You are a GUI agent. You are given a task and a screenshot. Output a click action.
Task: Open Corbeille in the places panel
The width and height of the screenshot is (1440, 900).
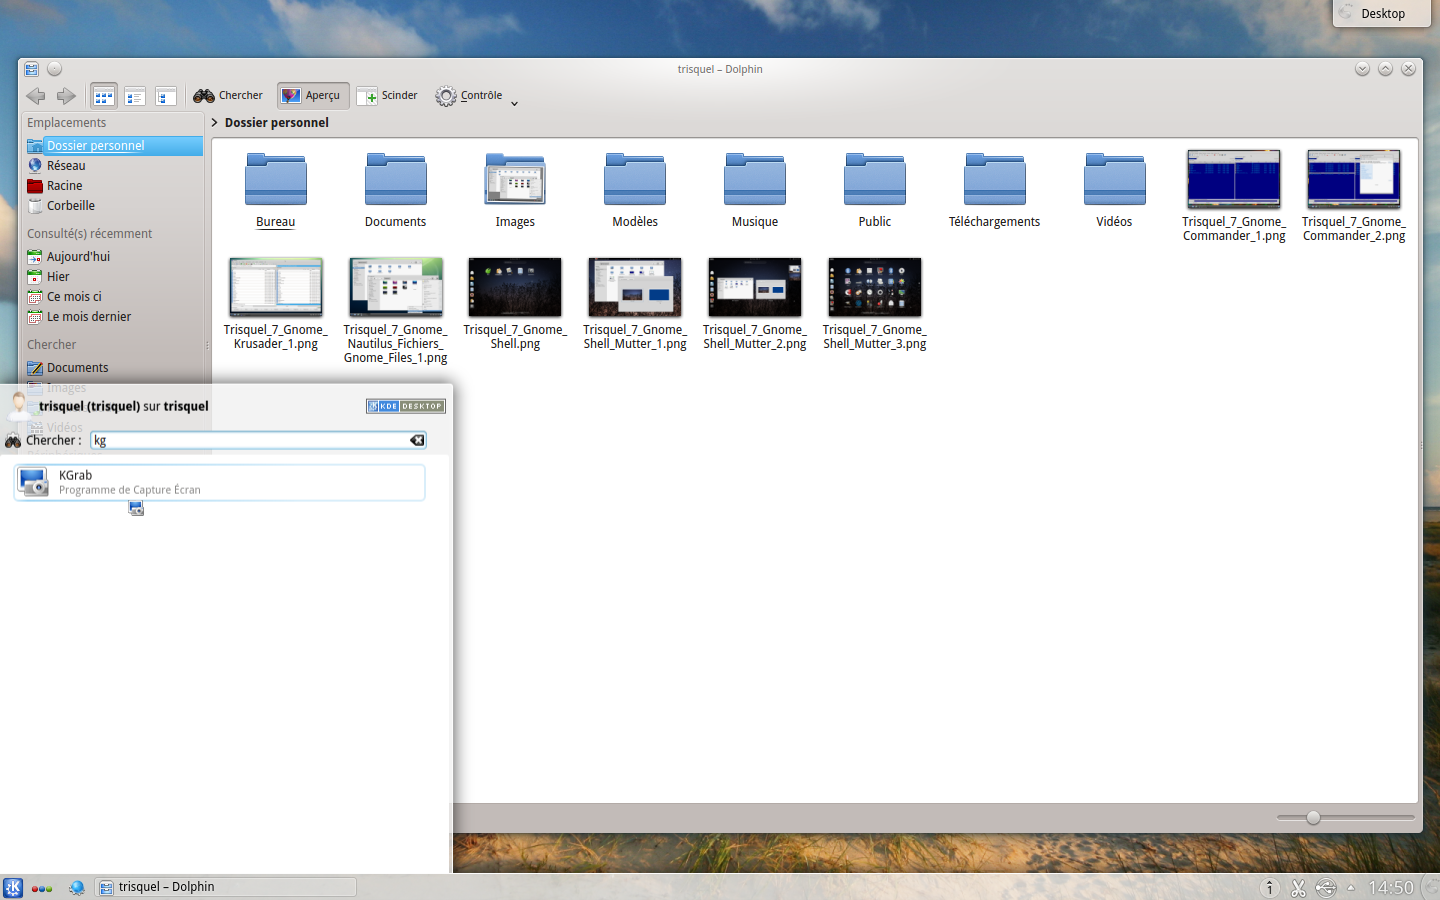pos(113,206)
